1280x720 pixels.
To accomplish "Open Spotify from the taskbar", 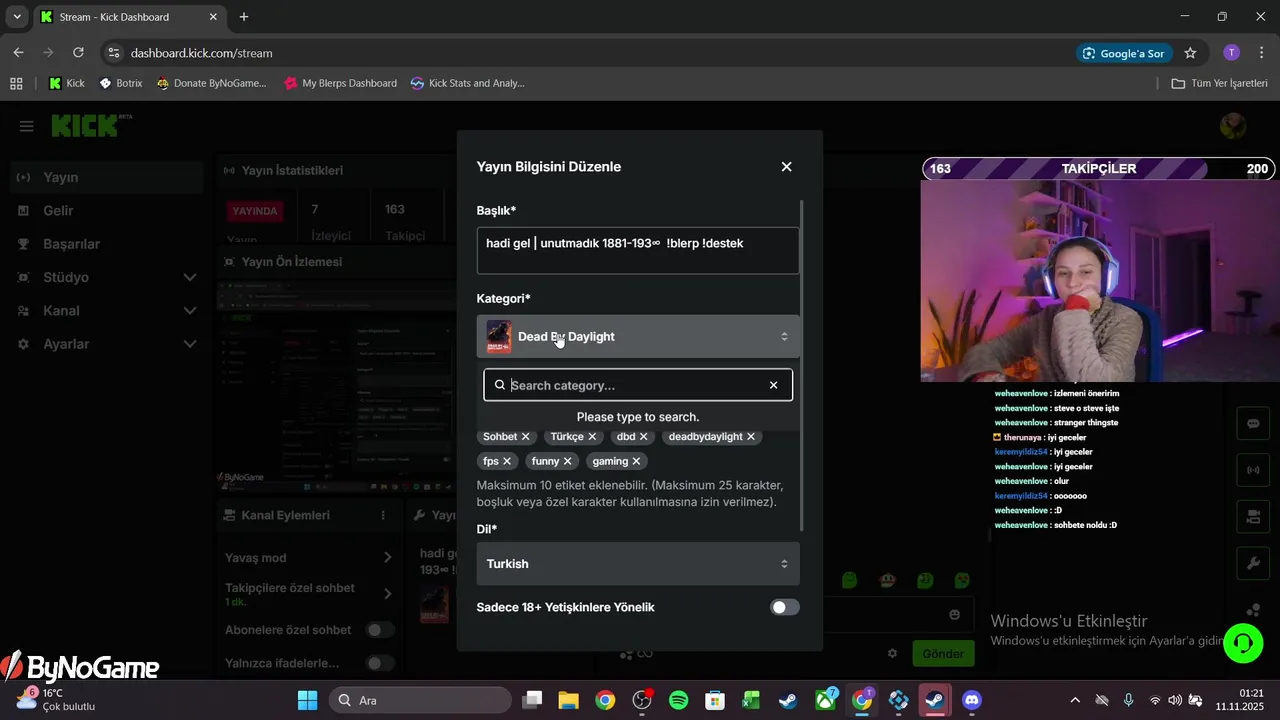I will (678, 700).
